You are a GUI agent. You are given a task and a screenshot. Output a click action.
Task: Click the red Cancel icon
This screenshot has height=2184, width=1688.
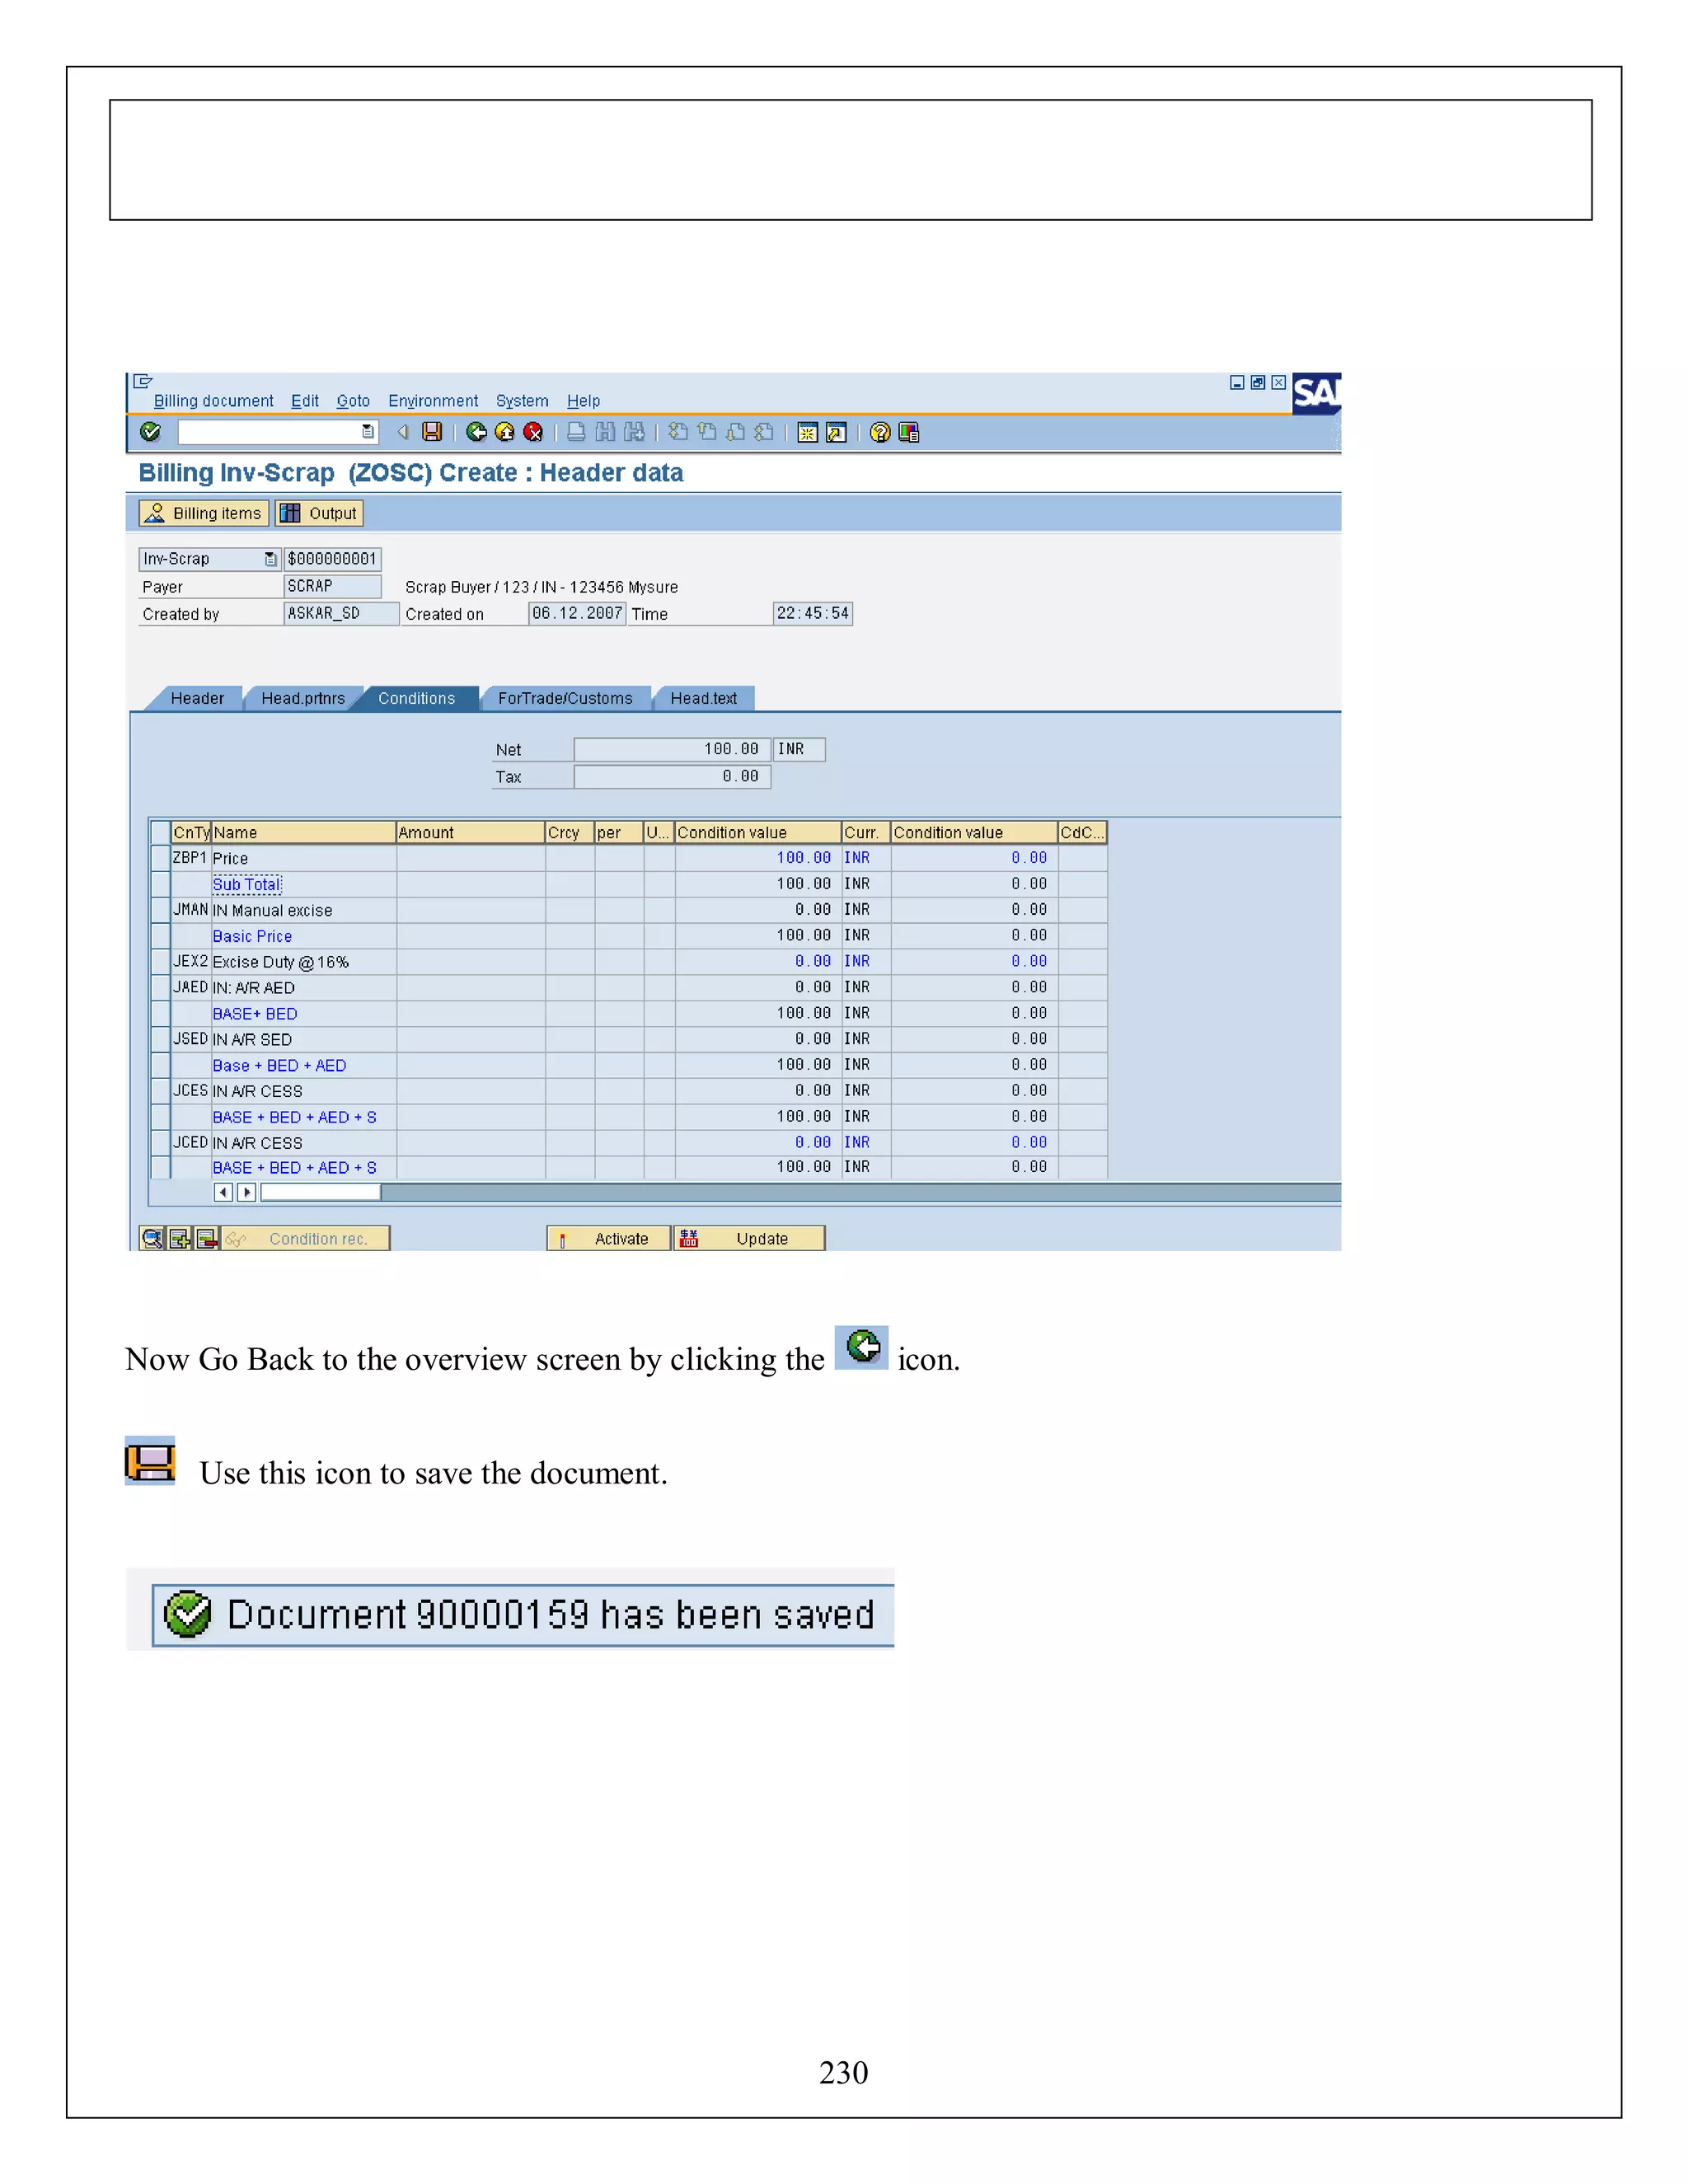[x=533, y=432]
